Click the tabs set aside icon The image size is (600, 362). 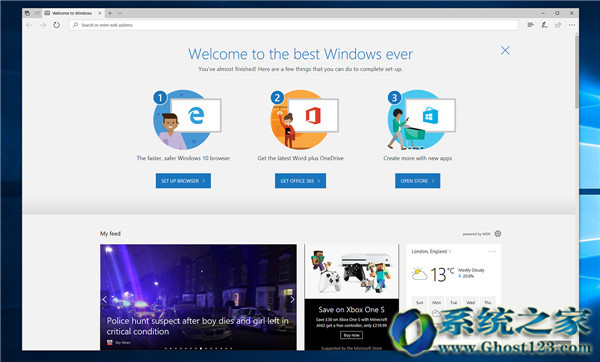click(x=27, y=13)
